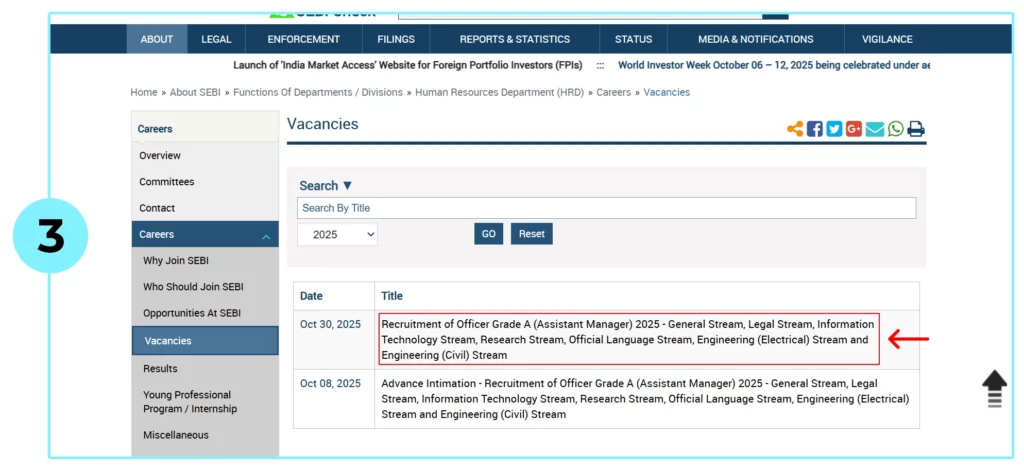Click the Search By Title field
The image size is (1024, 471).
pyautogui.click(x=606, y=208)
